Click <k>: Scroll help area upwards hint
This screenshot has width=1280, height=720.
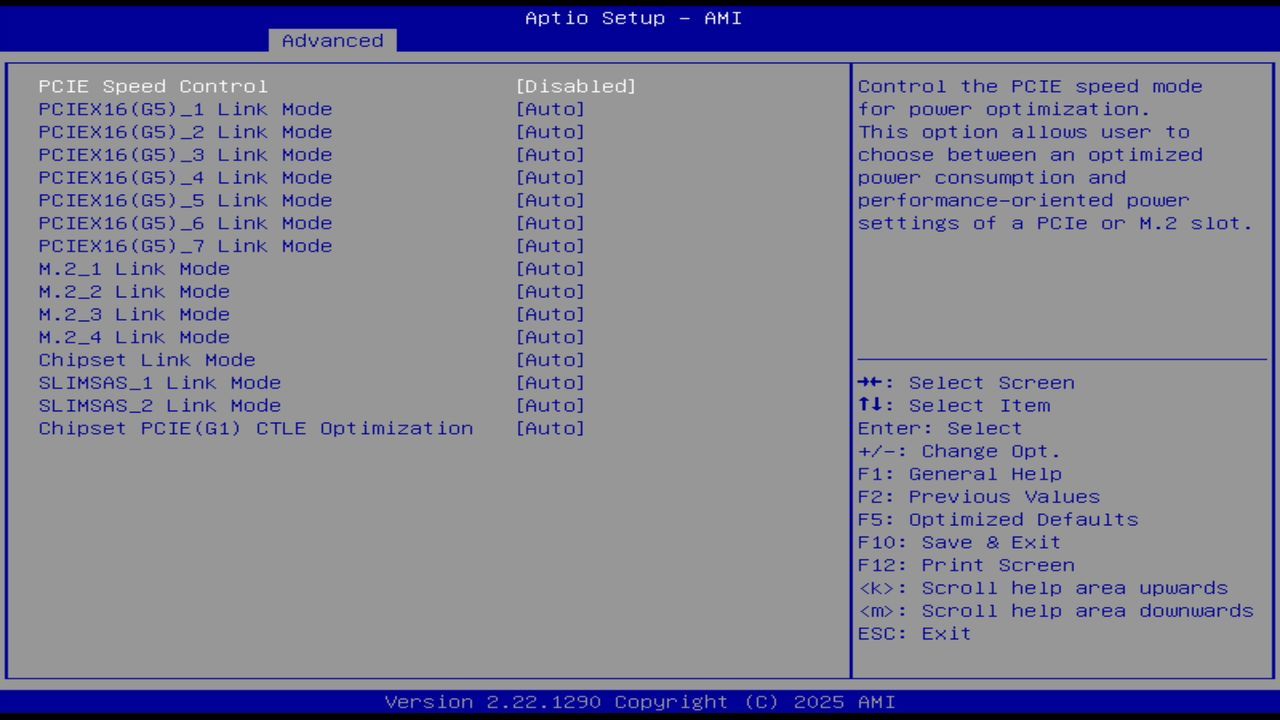coord(1042,588)
